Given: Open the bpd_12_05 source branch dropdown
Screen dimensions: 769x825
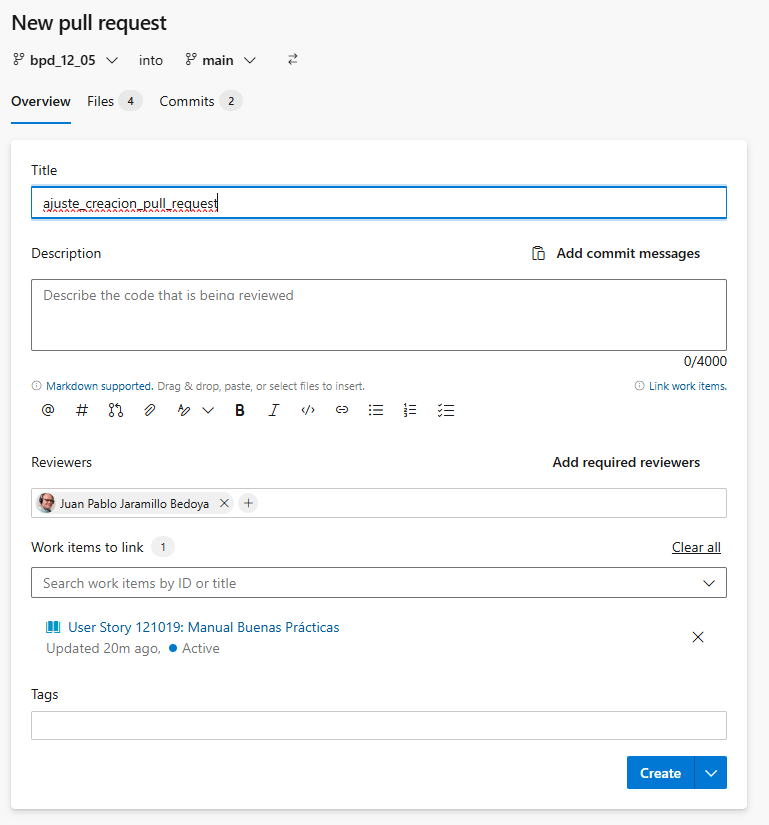Looking at the screenshot, I should 66,60.
